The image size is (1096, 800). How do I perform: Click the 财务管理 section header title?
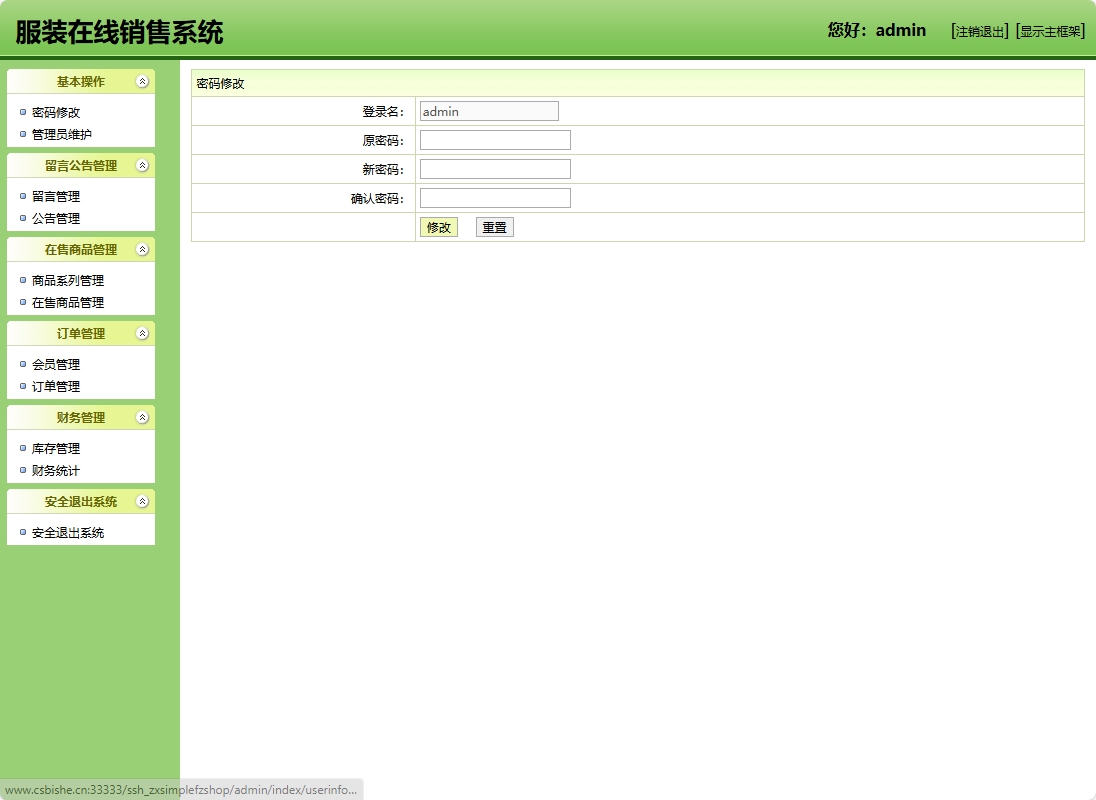[81, 417]
